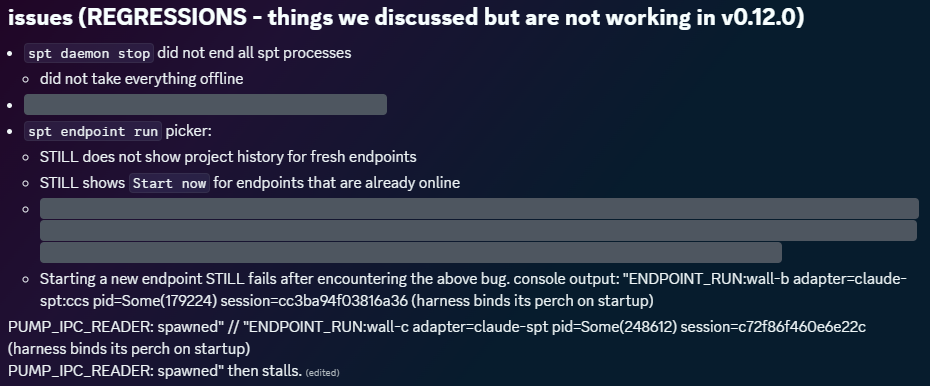Click the word 'picker:' after endpoint run
Screen dimensions: 930x386
click(189, 131)
